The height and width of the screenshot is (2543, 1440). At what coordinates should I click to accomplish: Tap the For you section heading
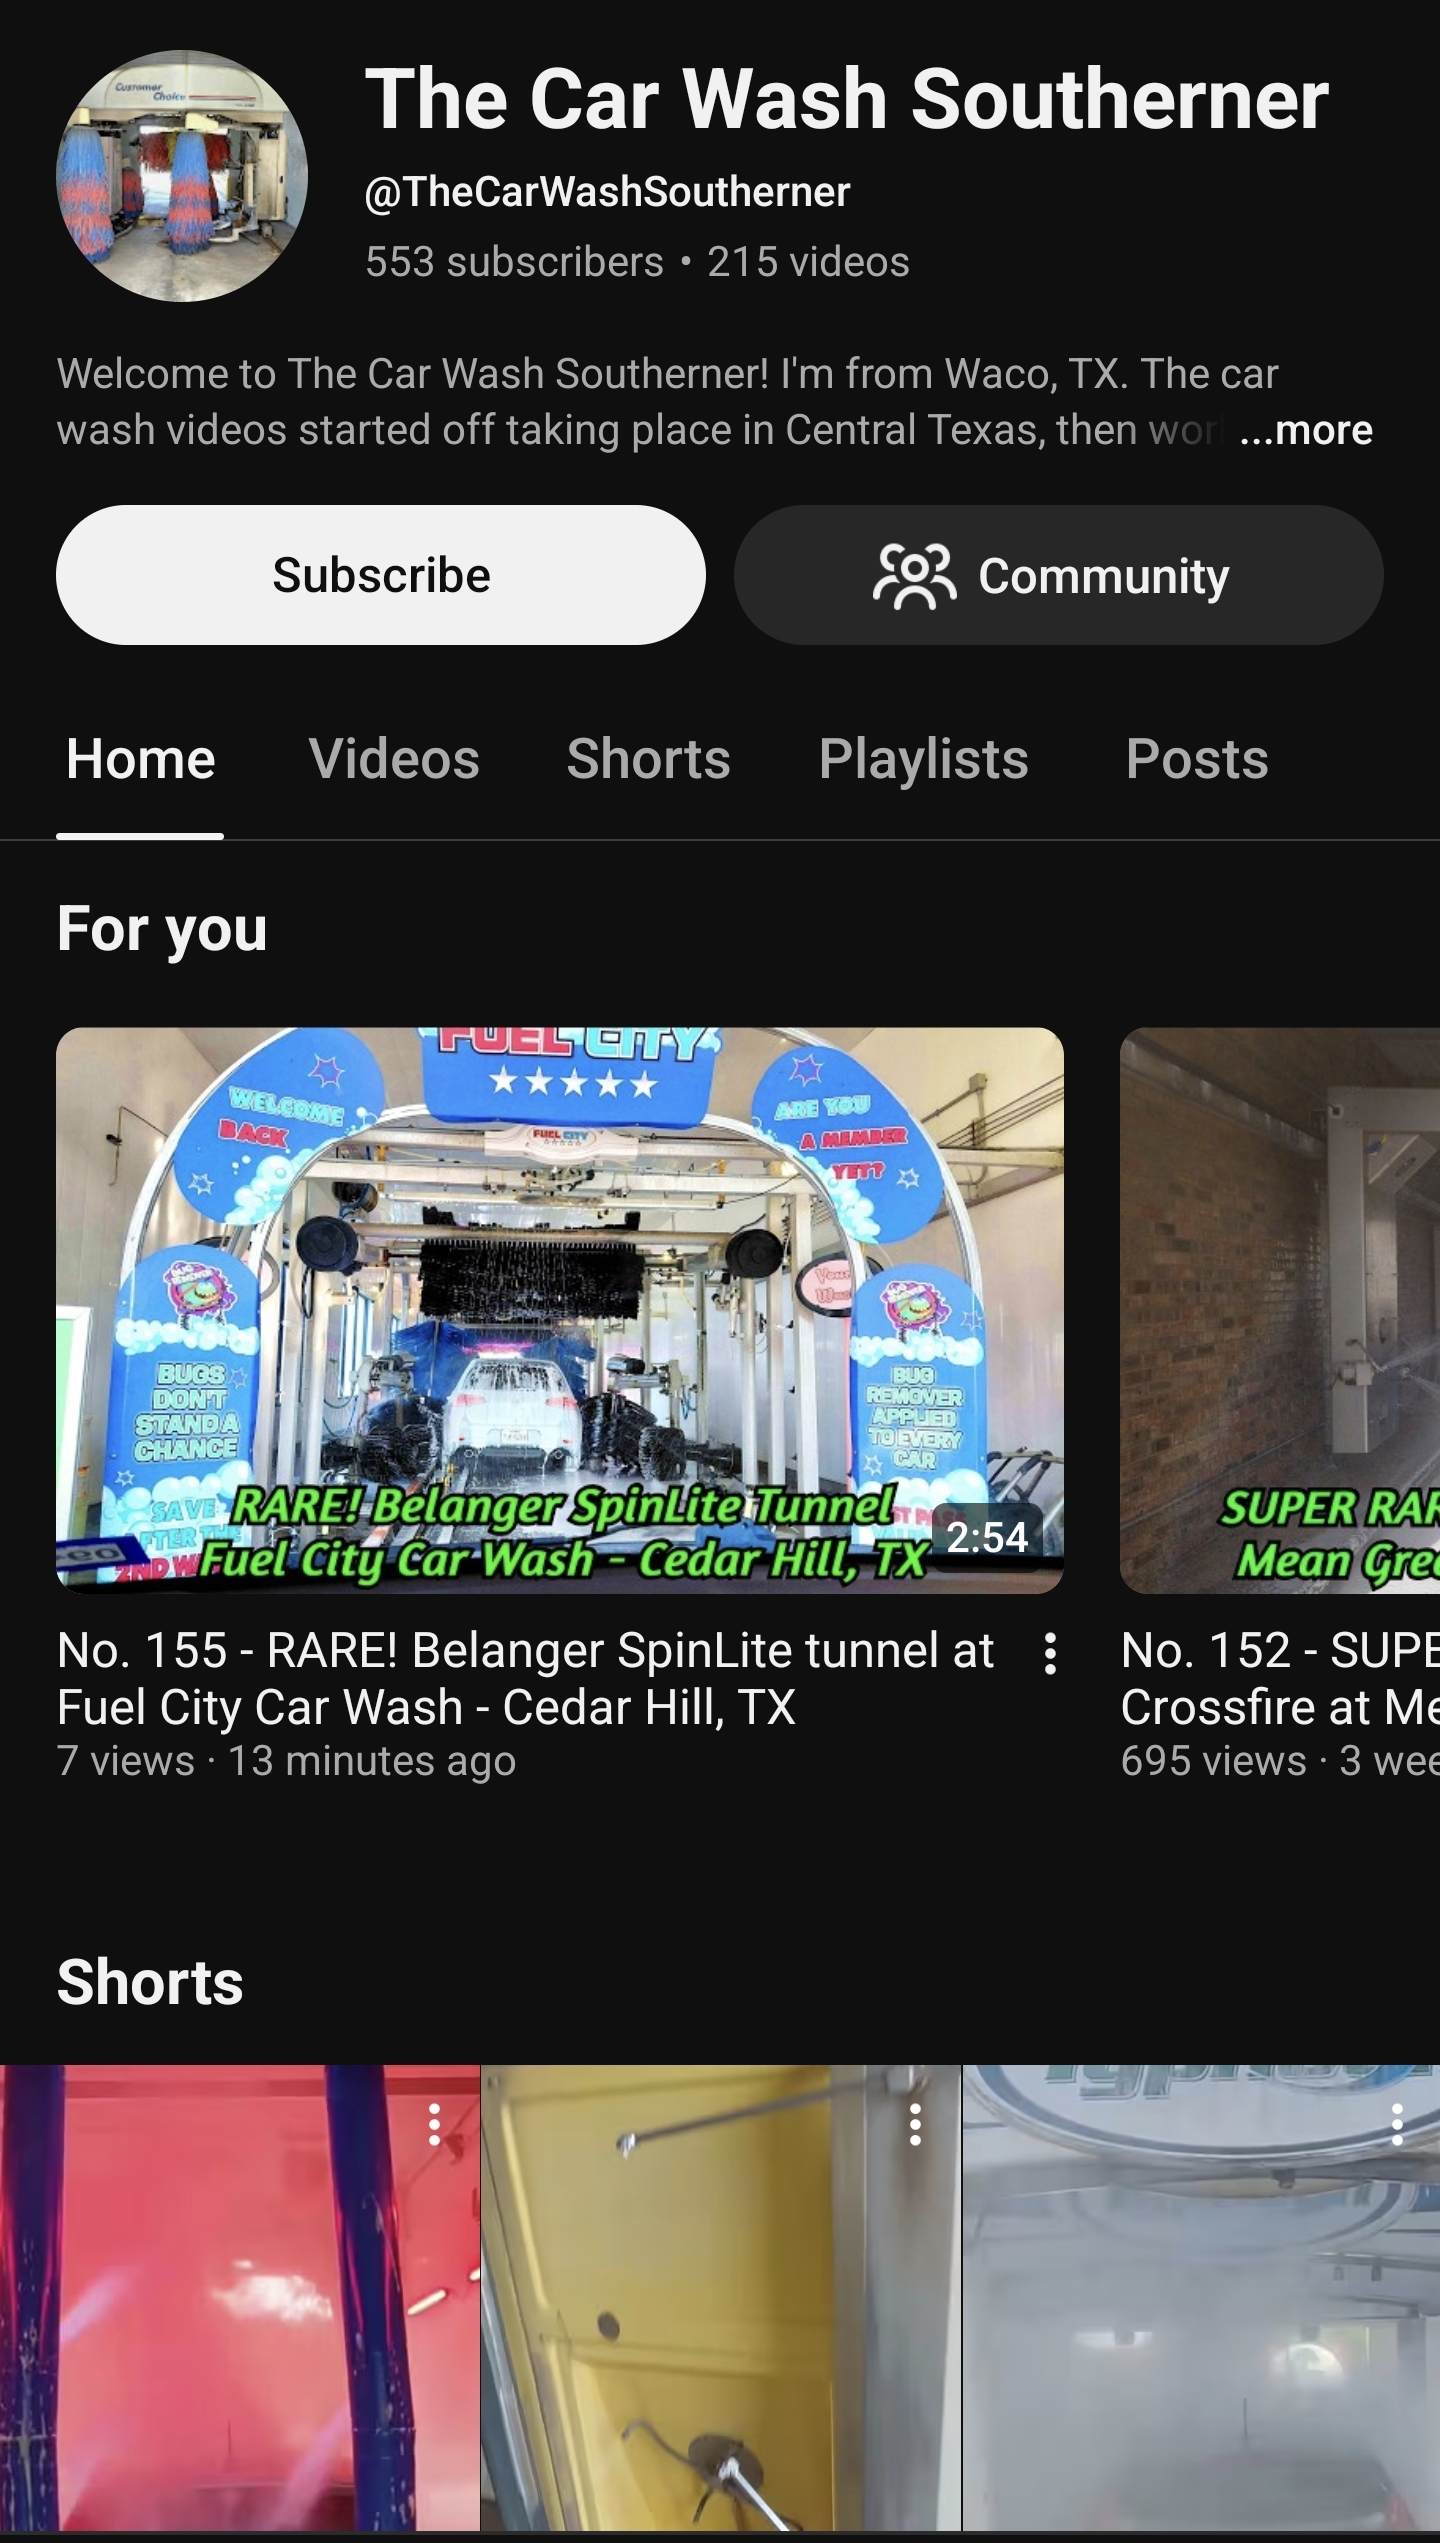[x=162, y=929]
